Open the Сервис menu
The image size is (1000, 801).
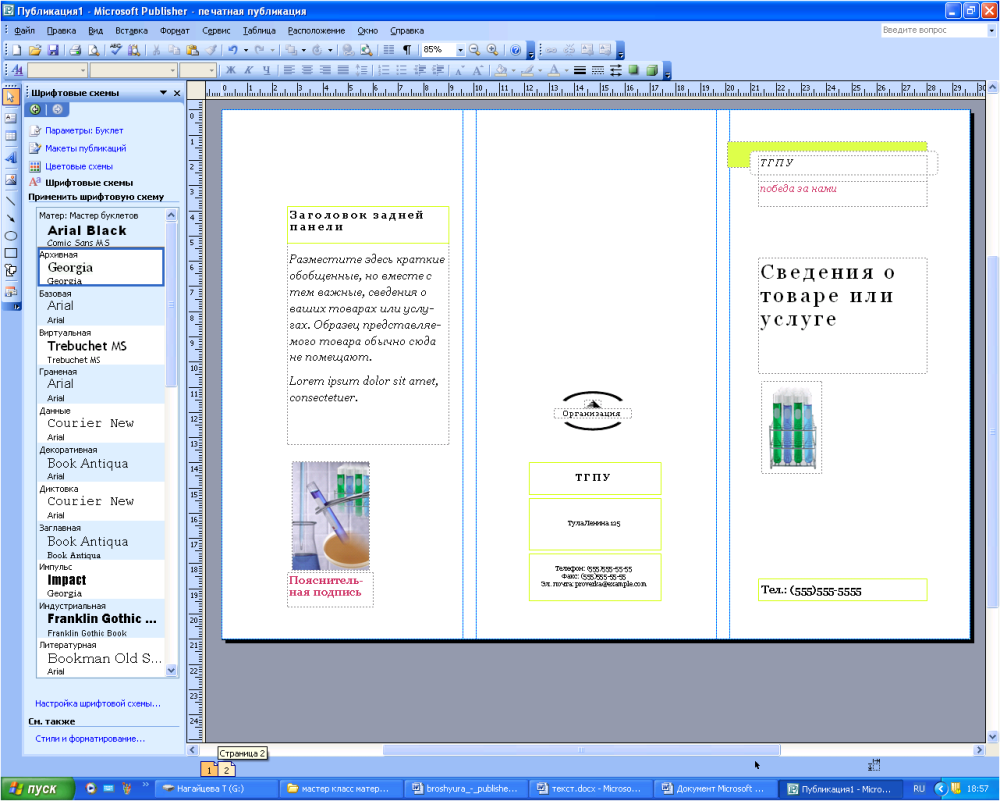click(216, 31)
